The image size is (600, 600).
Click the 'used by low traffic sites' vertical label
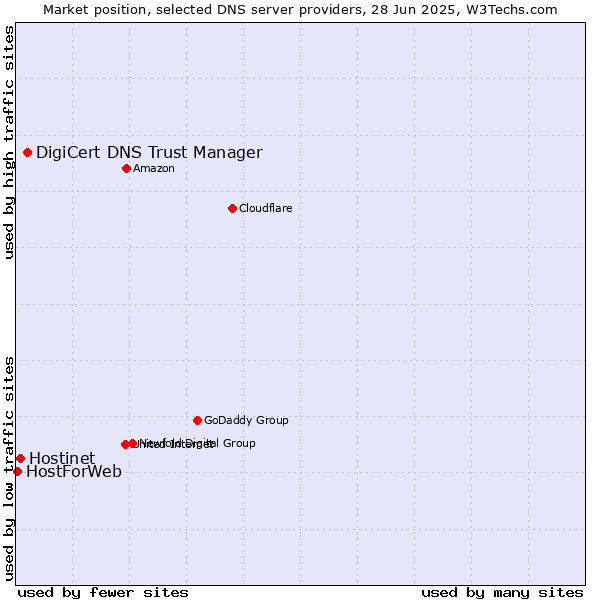coord(8,469)
